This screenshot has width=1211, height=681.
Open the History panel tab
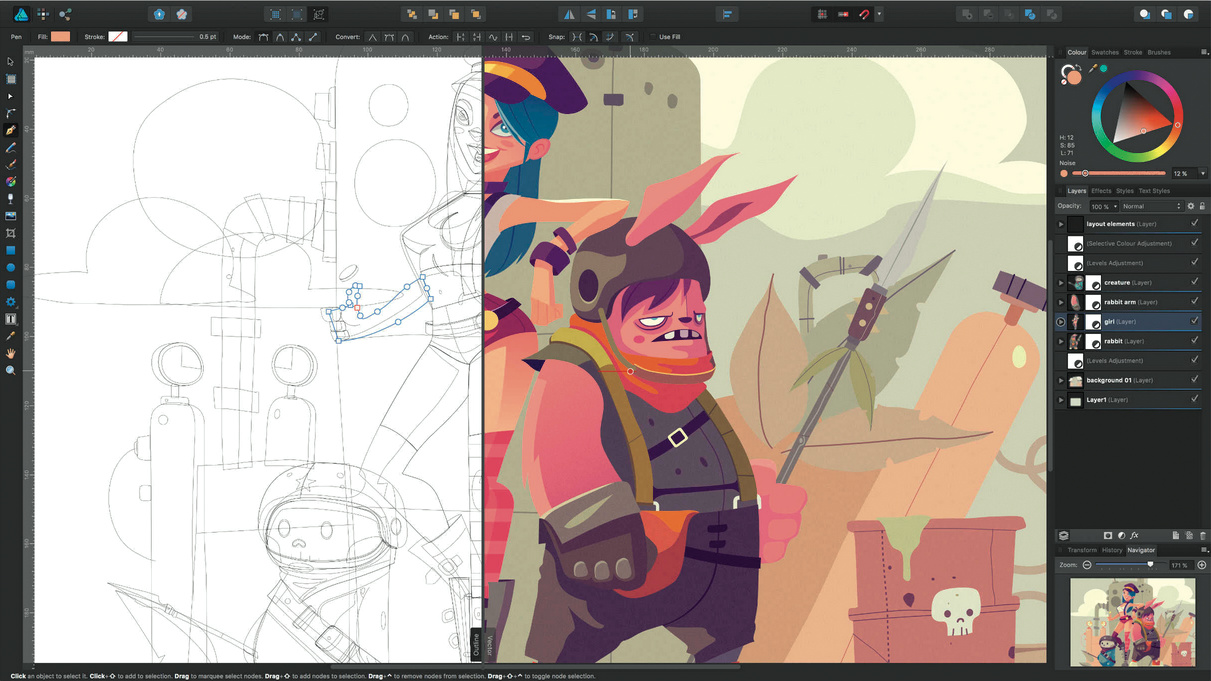(1111, 550)
